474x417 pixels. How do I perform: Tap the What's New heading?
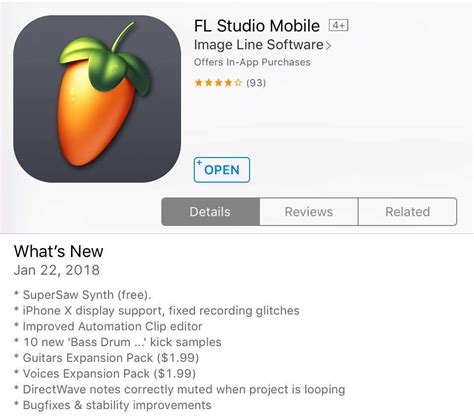[59, 251]
